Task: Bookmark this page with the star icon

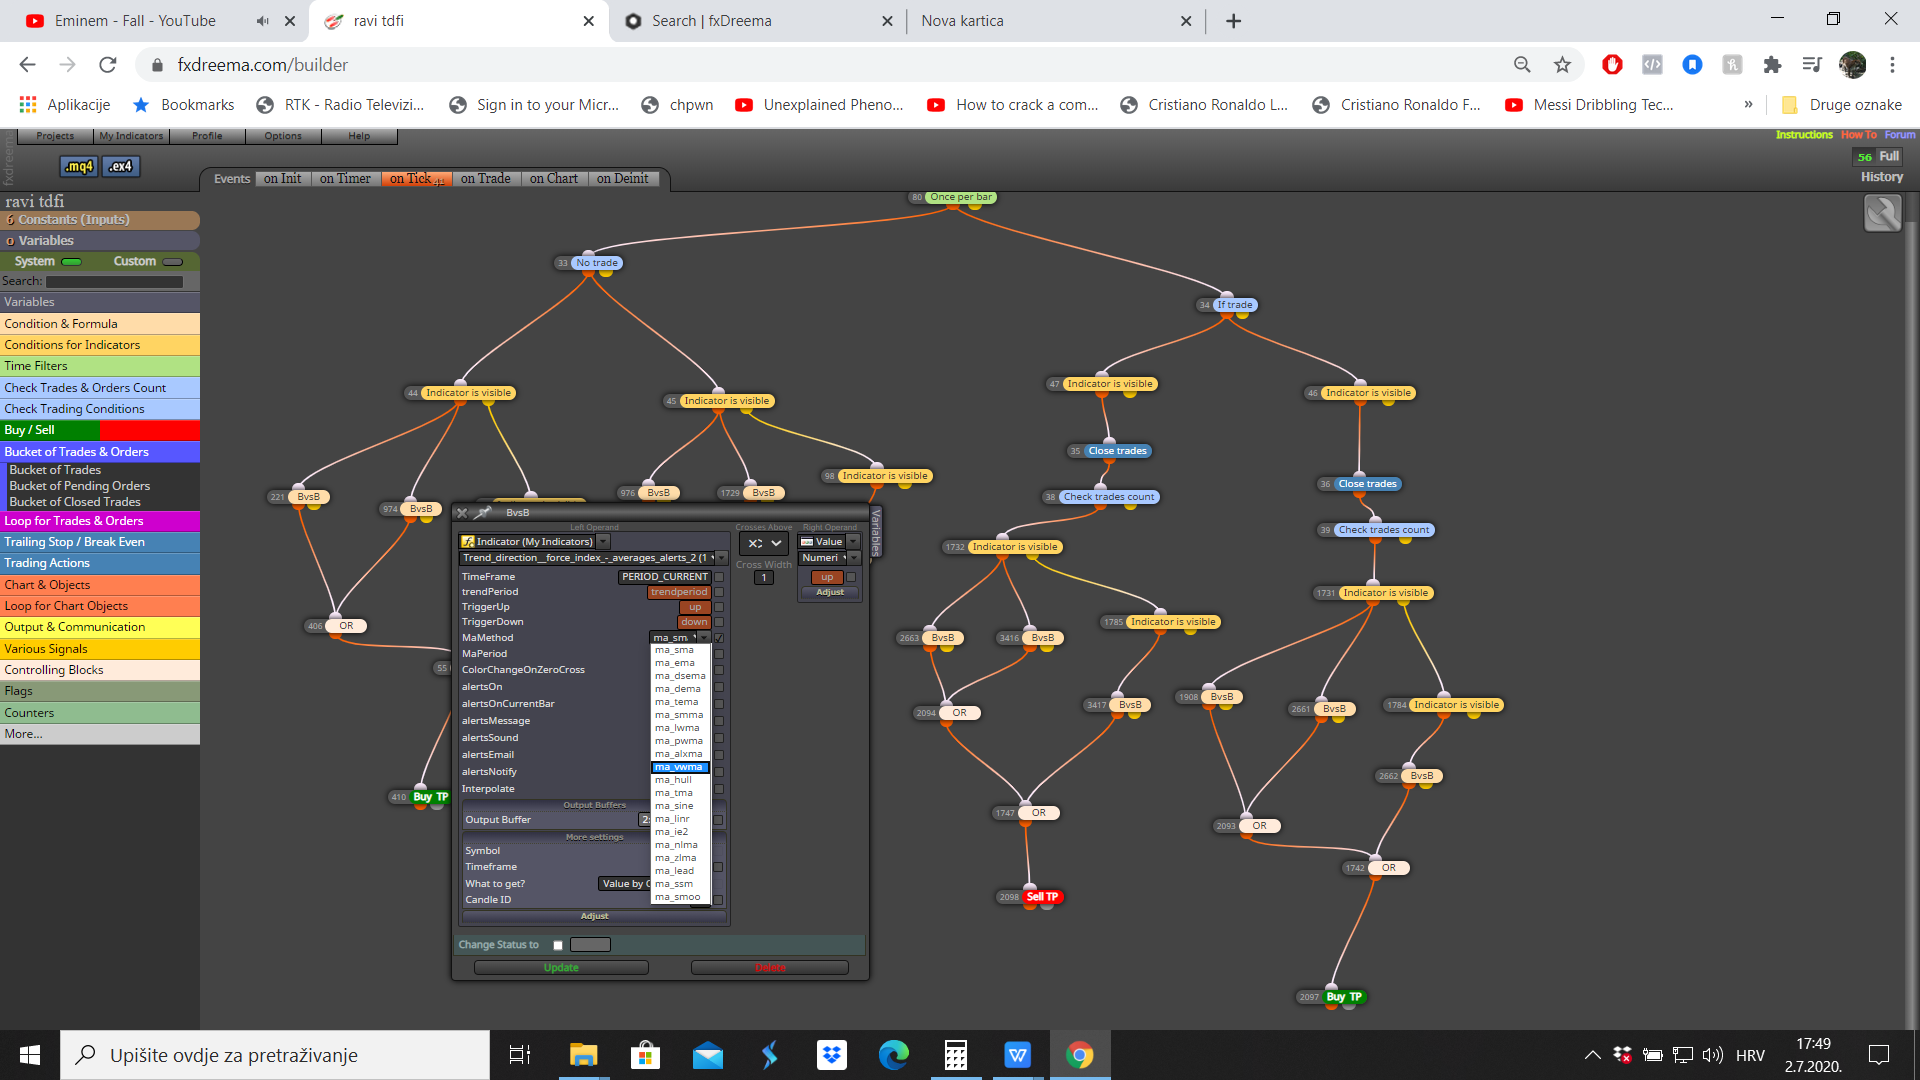Action: pos(1562,65)
